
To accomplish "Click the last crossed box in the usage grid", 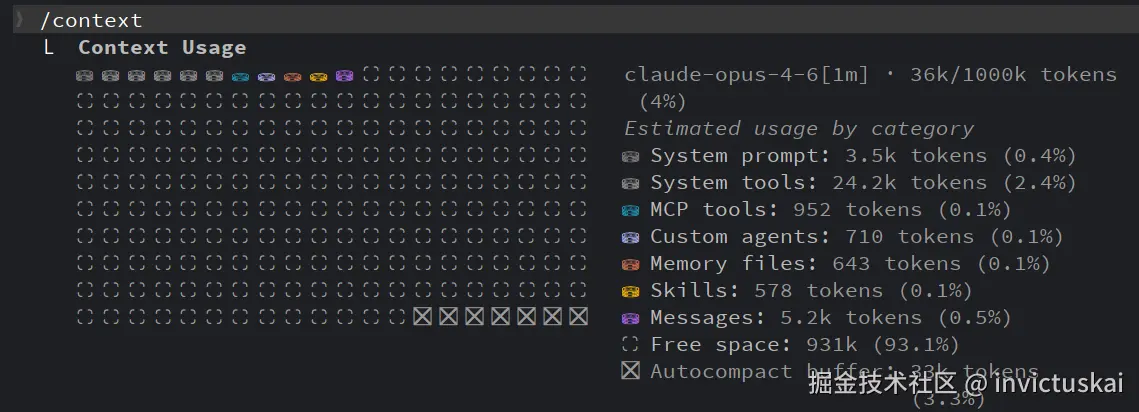I will (578, 317).
